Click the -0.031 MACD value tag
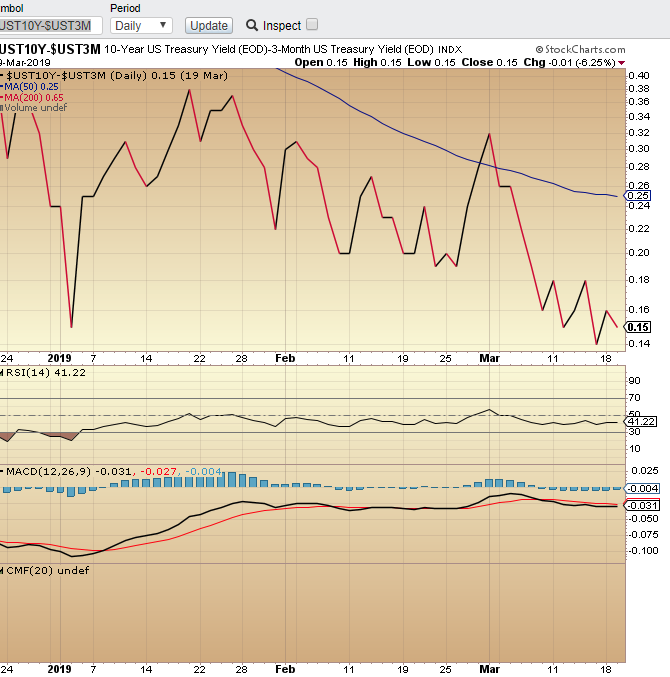670x677 pixels. click(x=642, y=505)
